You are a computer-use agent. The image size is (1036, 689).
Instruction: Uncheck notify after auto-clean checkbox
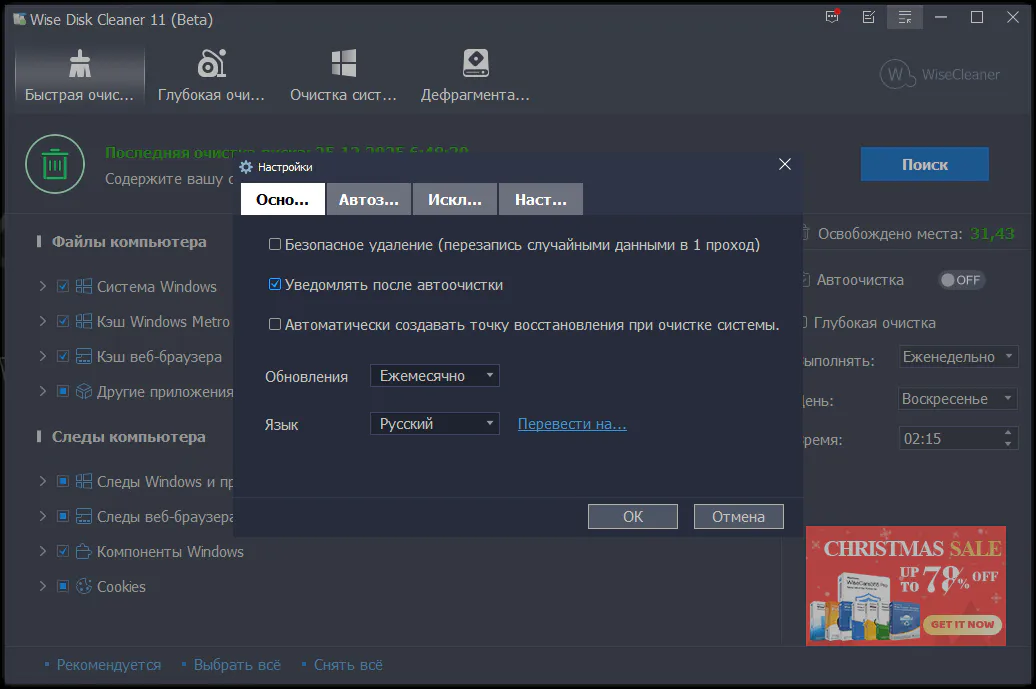(275, 285)
